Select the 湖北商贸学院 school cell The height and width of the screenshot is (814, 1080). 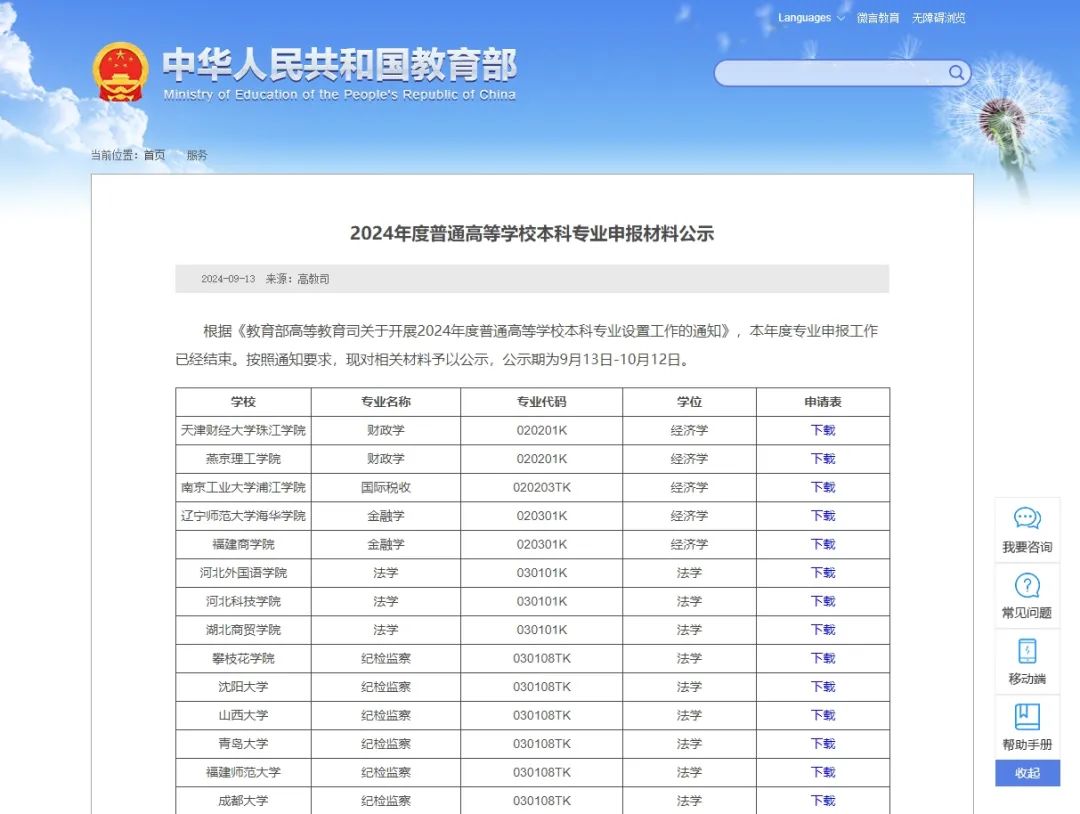[243, 630]
